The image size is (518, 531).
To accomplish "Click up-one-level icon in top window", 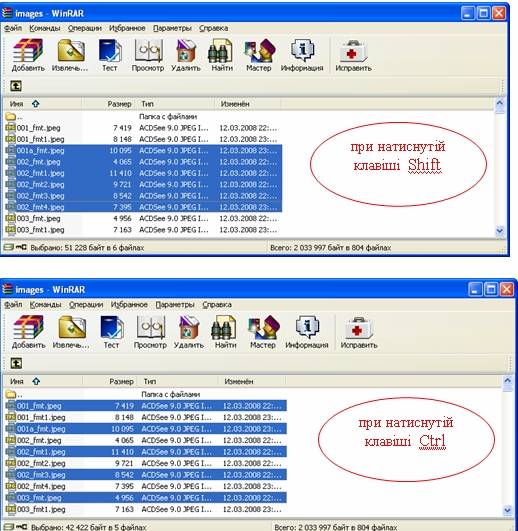I will tap(16, 86).
